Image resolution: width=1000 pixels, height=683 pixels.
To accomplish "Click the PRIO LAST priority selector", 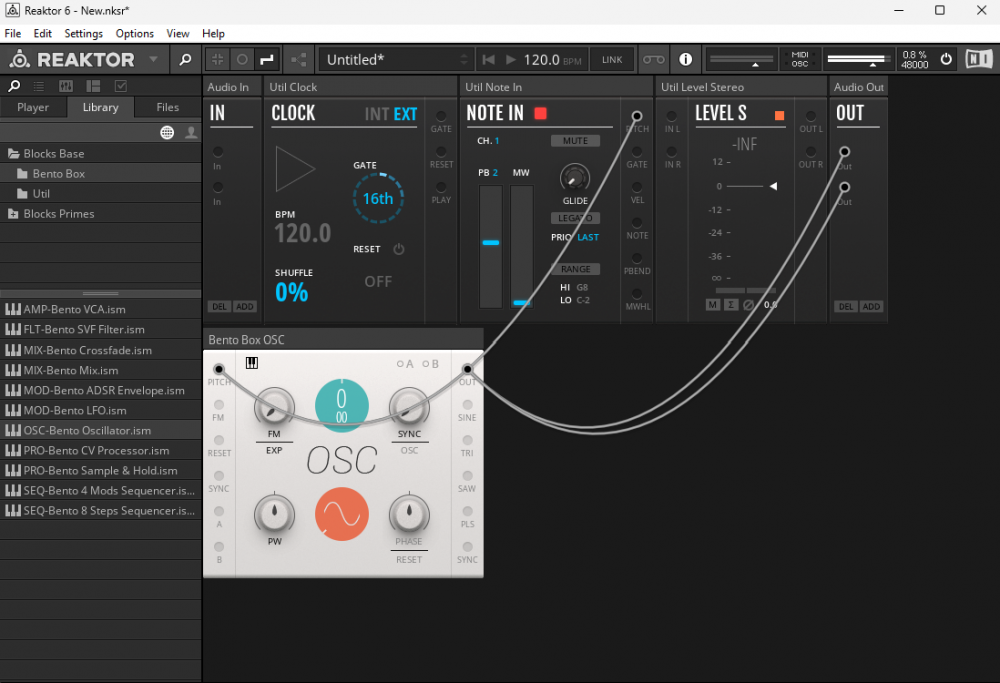I will pyautogui.click(x=587, y=237).
